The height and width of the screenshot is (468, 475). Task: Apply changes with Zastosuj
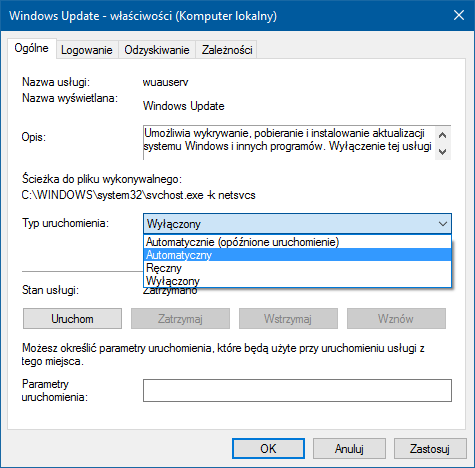click(x=430, y=449)
